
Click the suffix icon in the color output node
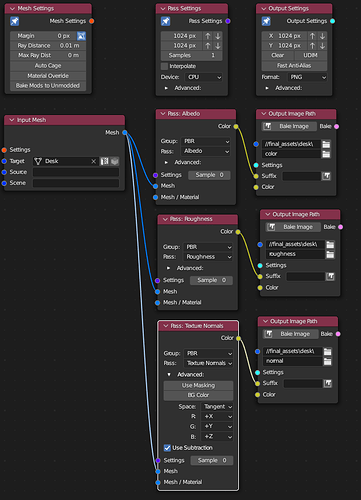[x=326, y=176]
